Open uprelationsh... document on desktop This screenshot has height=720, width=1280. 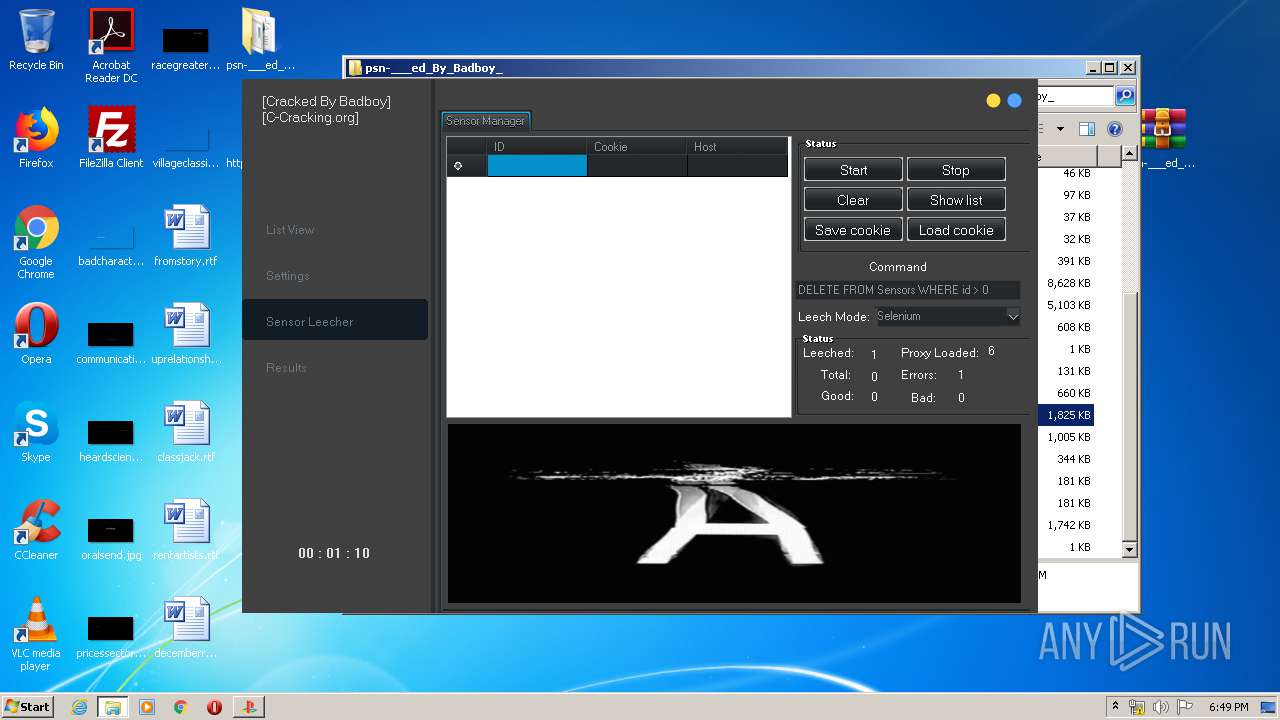pos(186,333)
